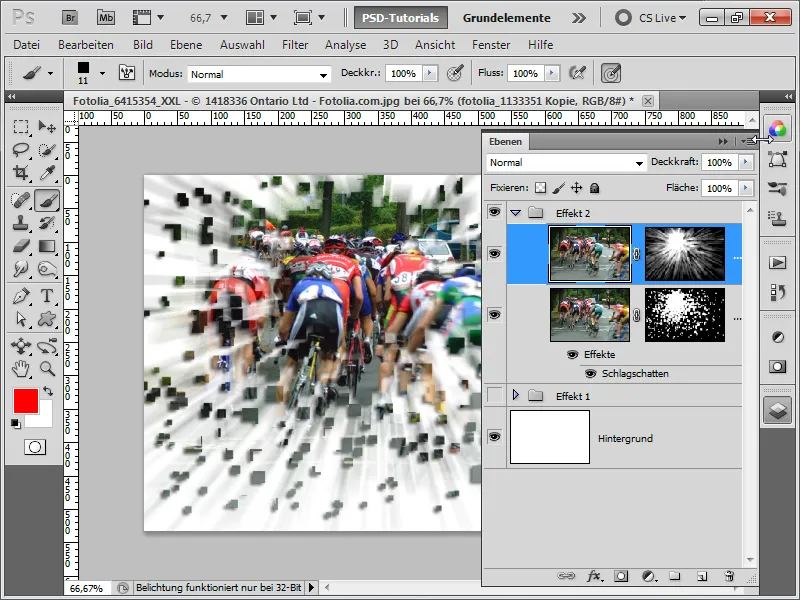This screenshot has height=600, width=800.
Task: Select the Pen tool
Action: [x=21, y=296]
